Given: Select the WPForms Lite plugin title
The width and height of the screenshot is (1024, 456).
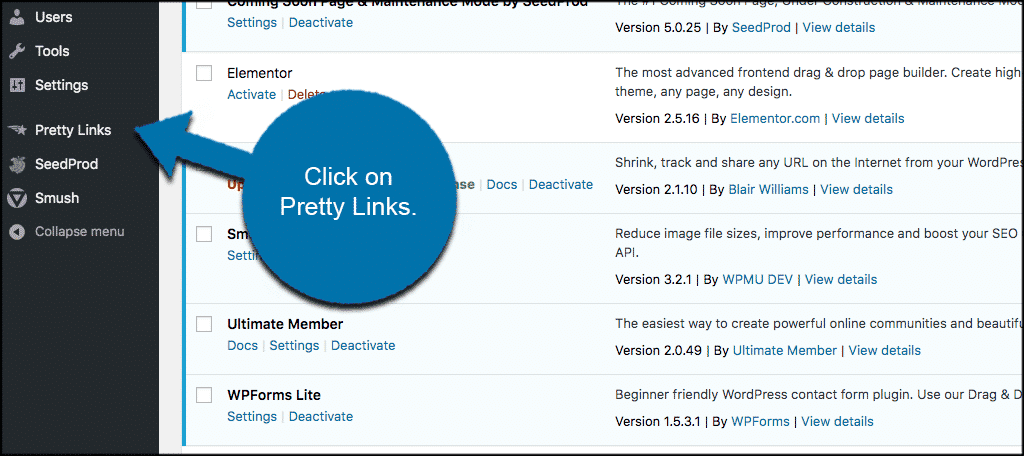Looking at the screenshot, I should (x=274, y=395).
